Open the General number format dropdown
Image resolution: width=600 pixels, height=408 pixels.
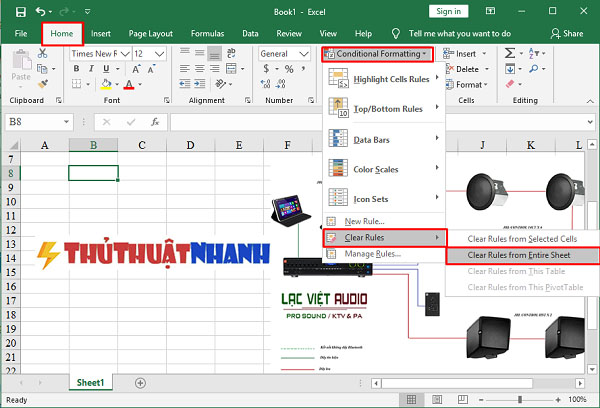point(304,54)
